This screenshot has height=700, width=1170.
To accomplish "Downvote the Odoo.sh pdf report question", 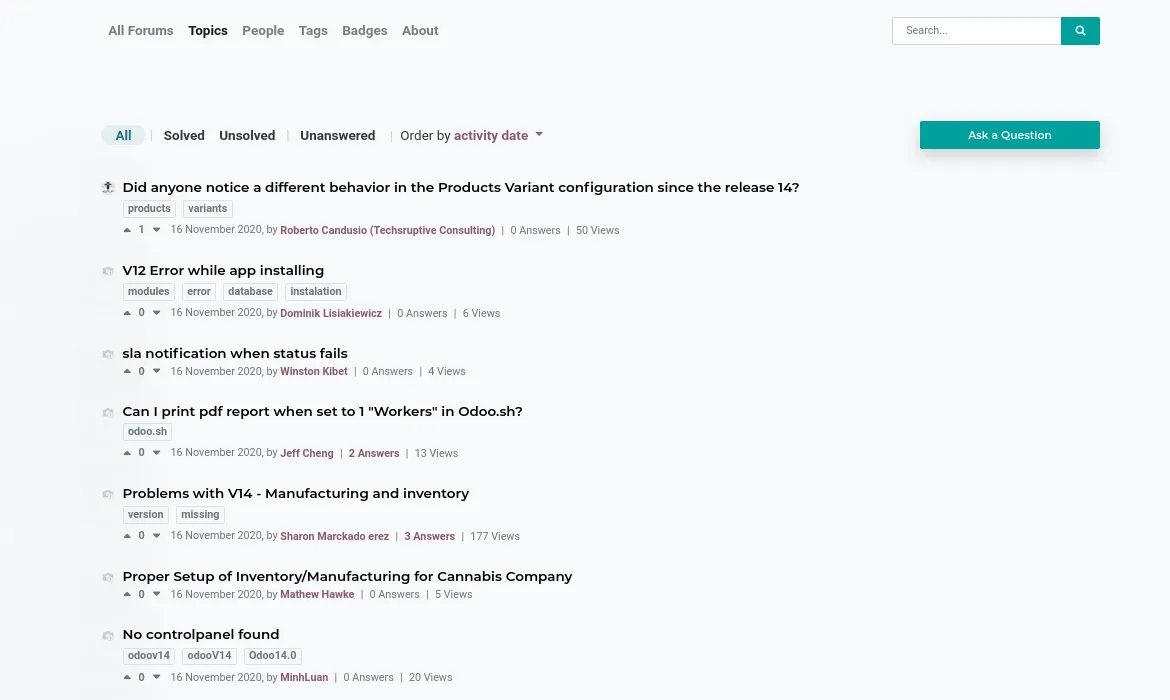I will click(x=156, y=452).
